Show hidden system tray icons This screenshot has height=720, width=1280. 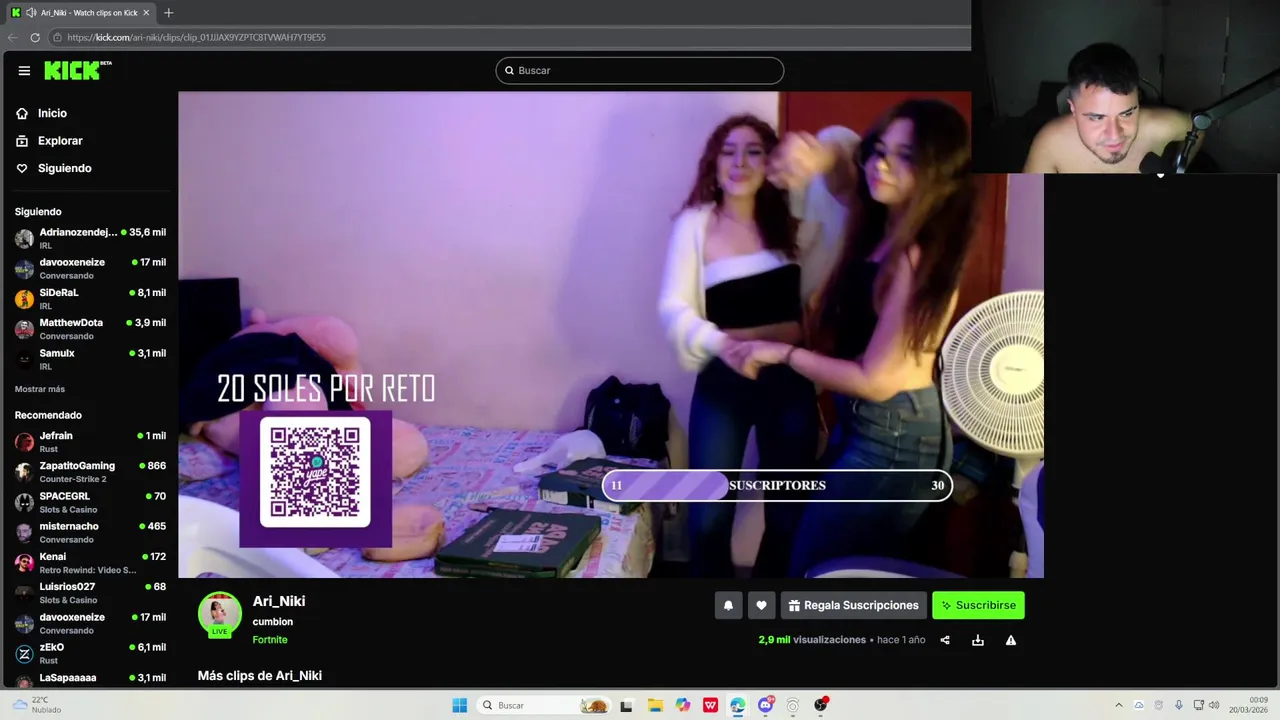coord(1119,705)
